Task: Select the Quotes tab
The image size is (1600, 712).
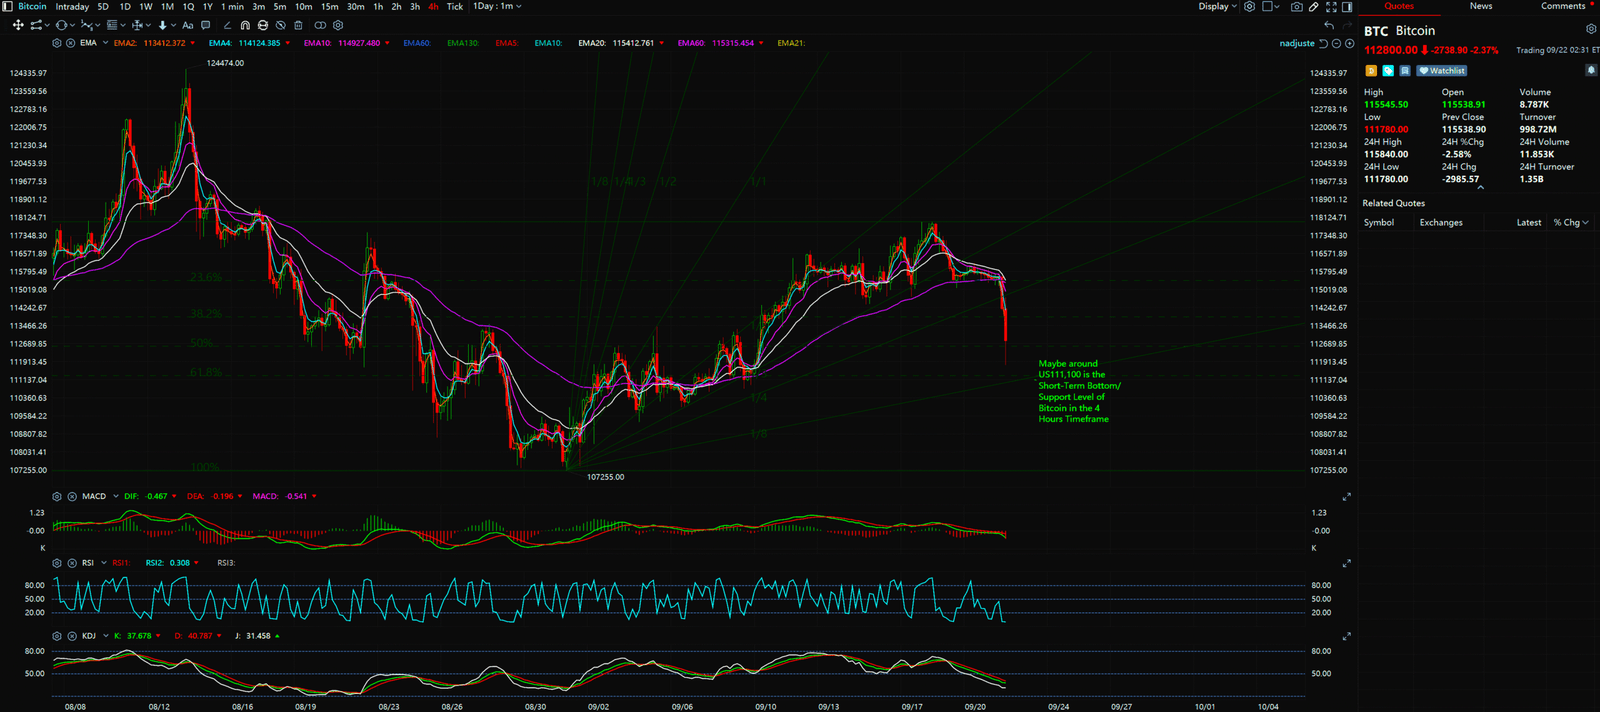Action: tap(1399, 6)
